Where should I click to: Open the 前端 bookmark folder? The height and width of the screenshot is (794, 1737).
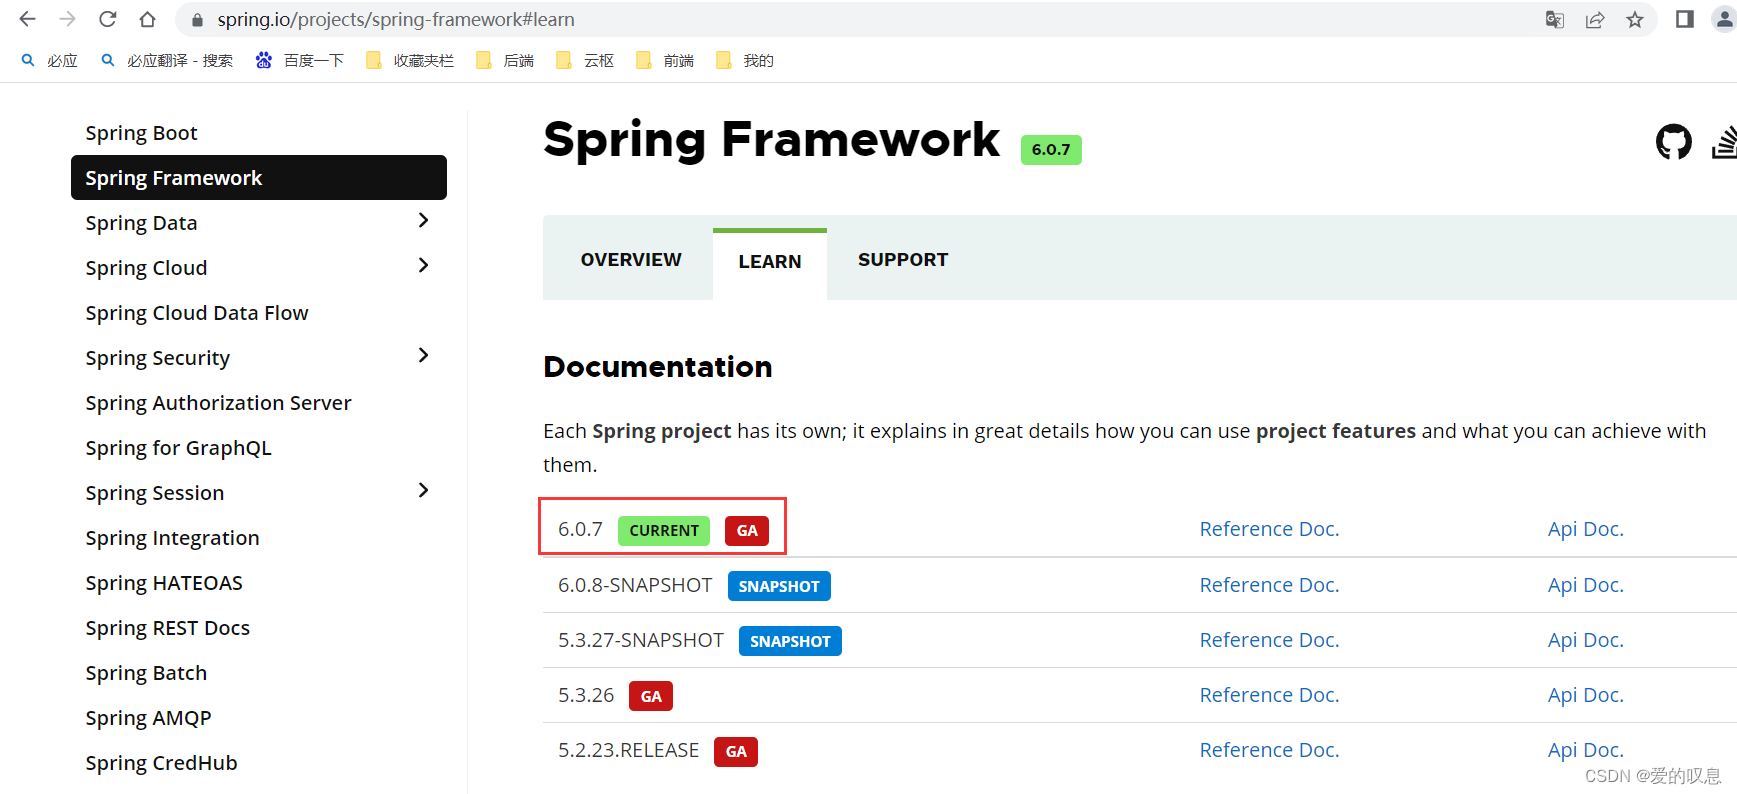pyautogui.click(x=665, y=61)
